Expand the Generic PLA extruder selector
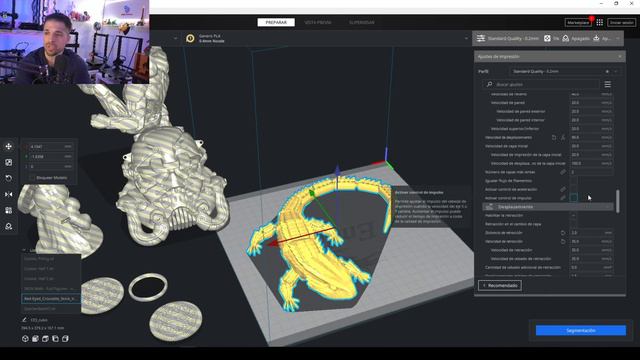Image resolution: width=640 pixels, height=360 pixels. tap(467, 38)
